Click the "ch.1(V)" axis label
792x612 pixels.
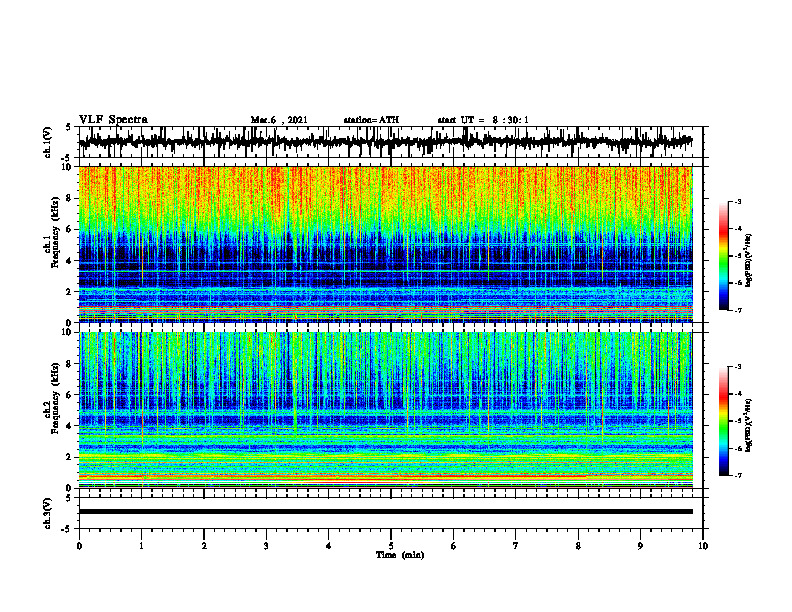point(48,142)
